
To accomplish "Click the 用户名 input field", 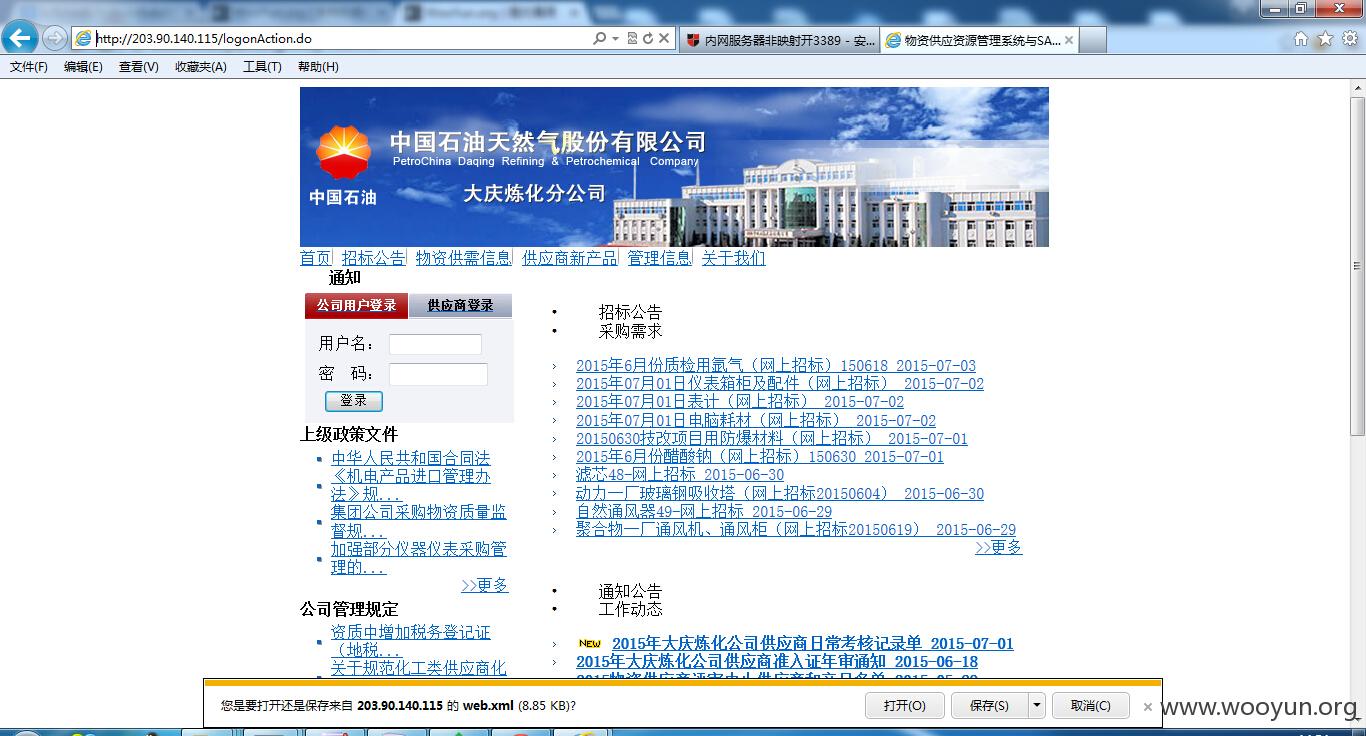I will pyautogui.click(x=435, y=344).
